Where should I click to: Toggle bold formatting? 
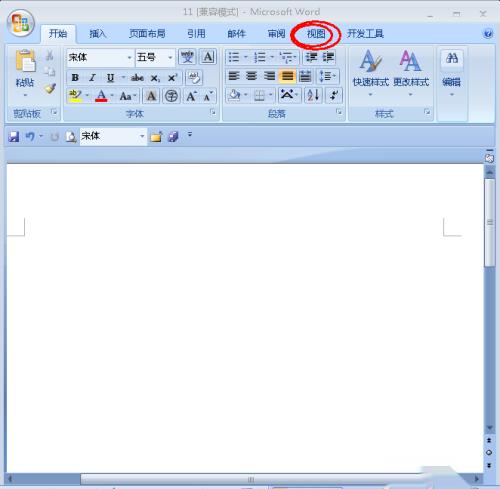click(x=75, y=78)
